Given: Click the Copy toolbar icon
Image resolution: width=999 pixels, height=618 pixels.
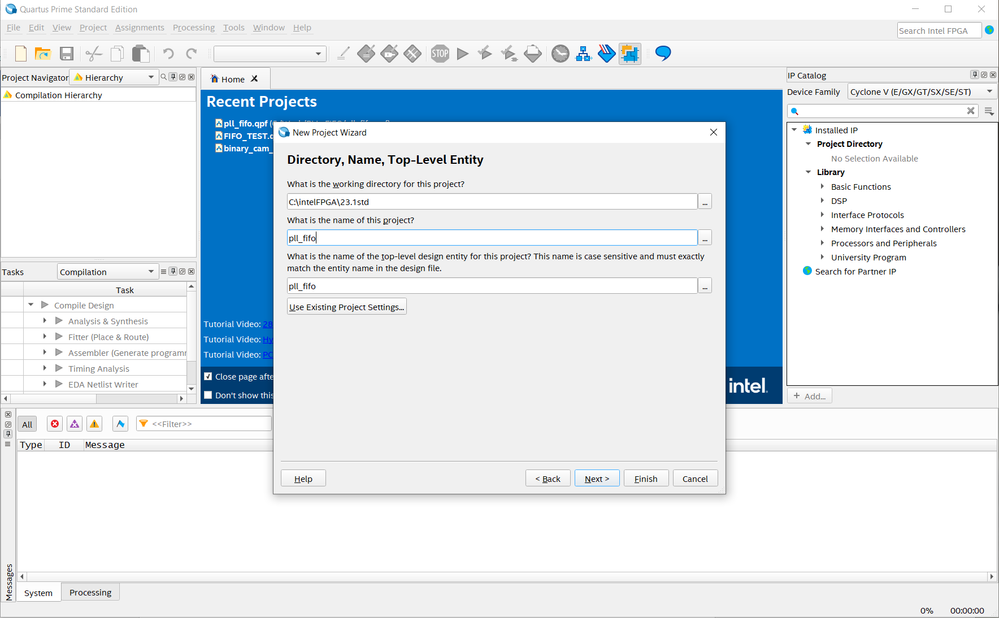Looking at the screenshot, I should pos(117,54).
